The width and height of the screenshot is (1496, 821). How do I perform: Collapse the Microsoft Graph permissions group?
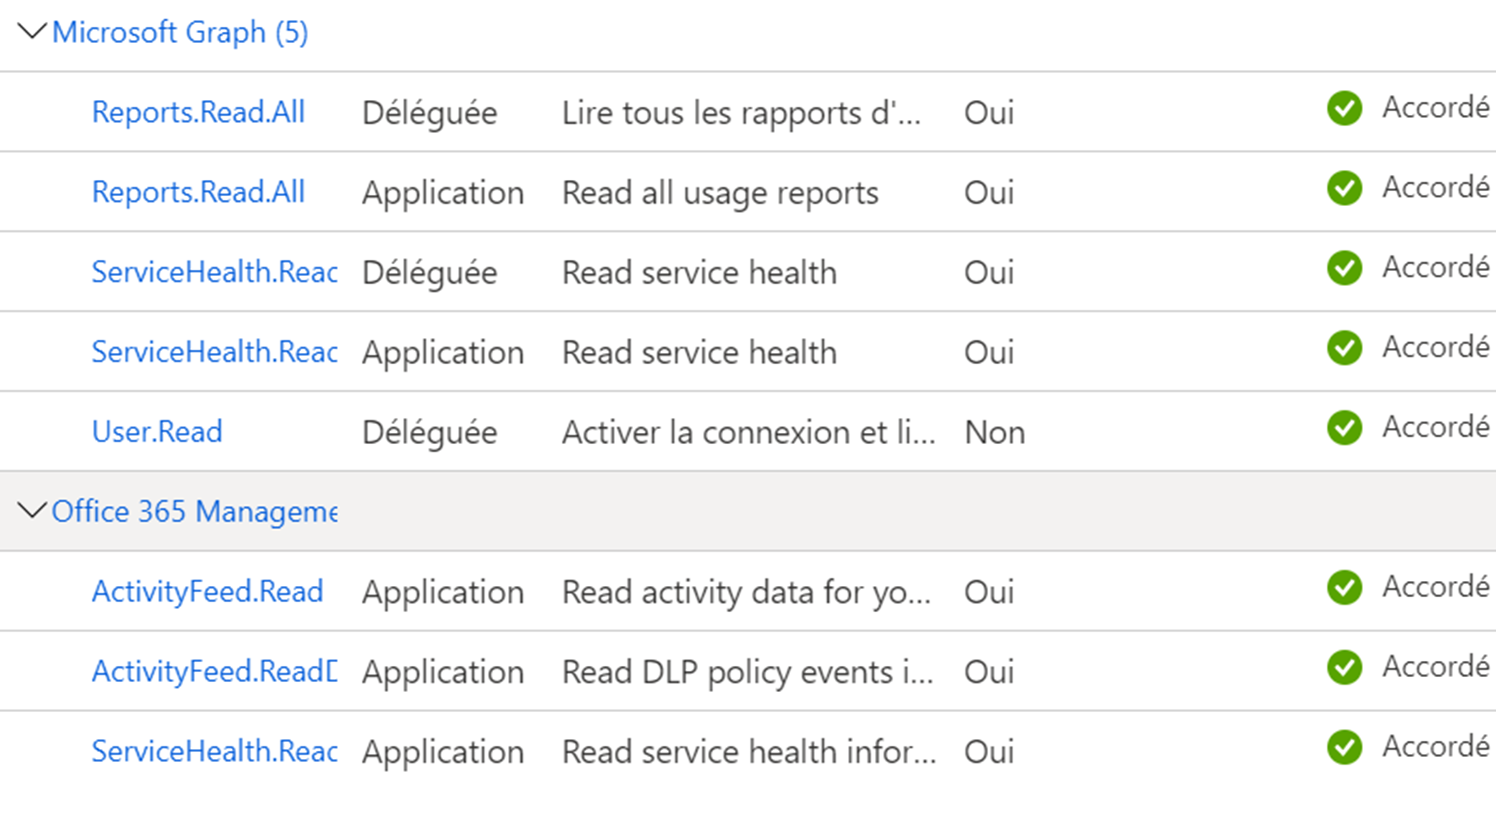point(31,31)
